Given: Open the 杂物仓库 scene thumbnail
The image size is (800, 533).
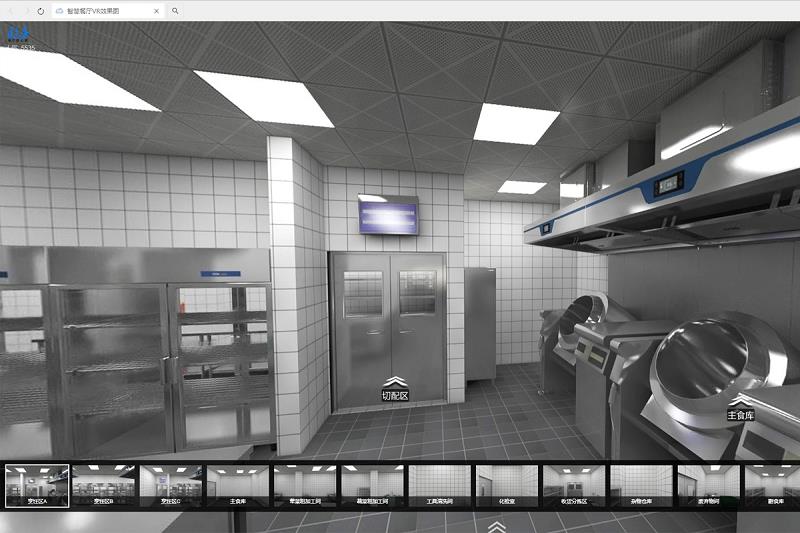Looking at the screenshot, I should (641, 486).
